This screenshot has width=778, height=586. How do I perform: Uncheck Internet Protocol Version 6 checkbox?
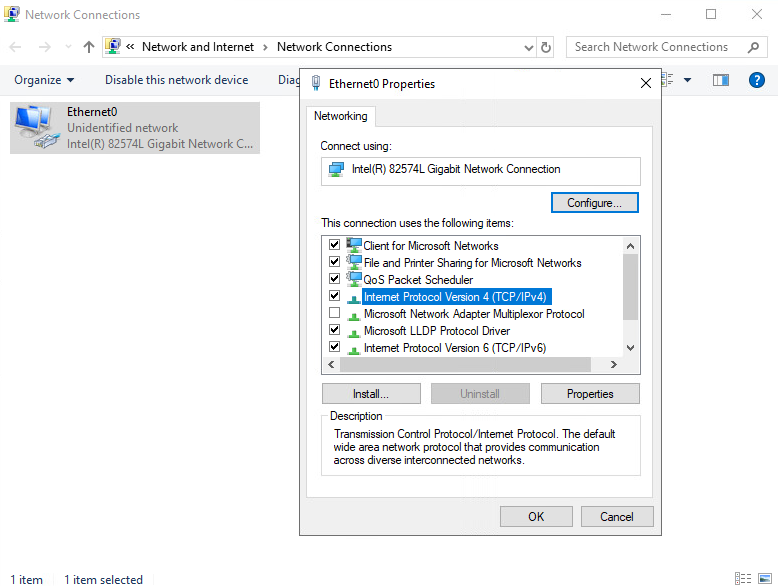pyautogui.click(x=334, y=346)
